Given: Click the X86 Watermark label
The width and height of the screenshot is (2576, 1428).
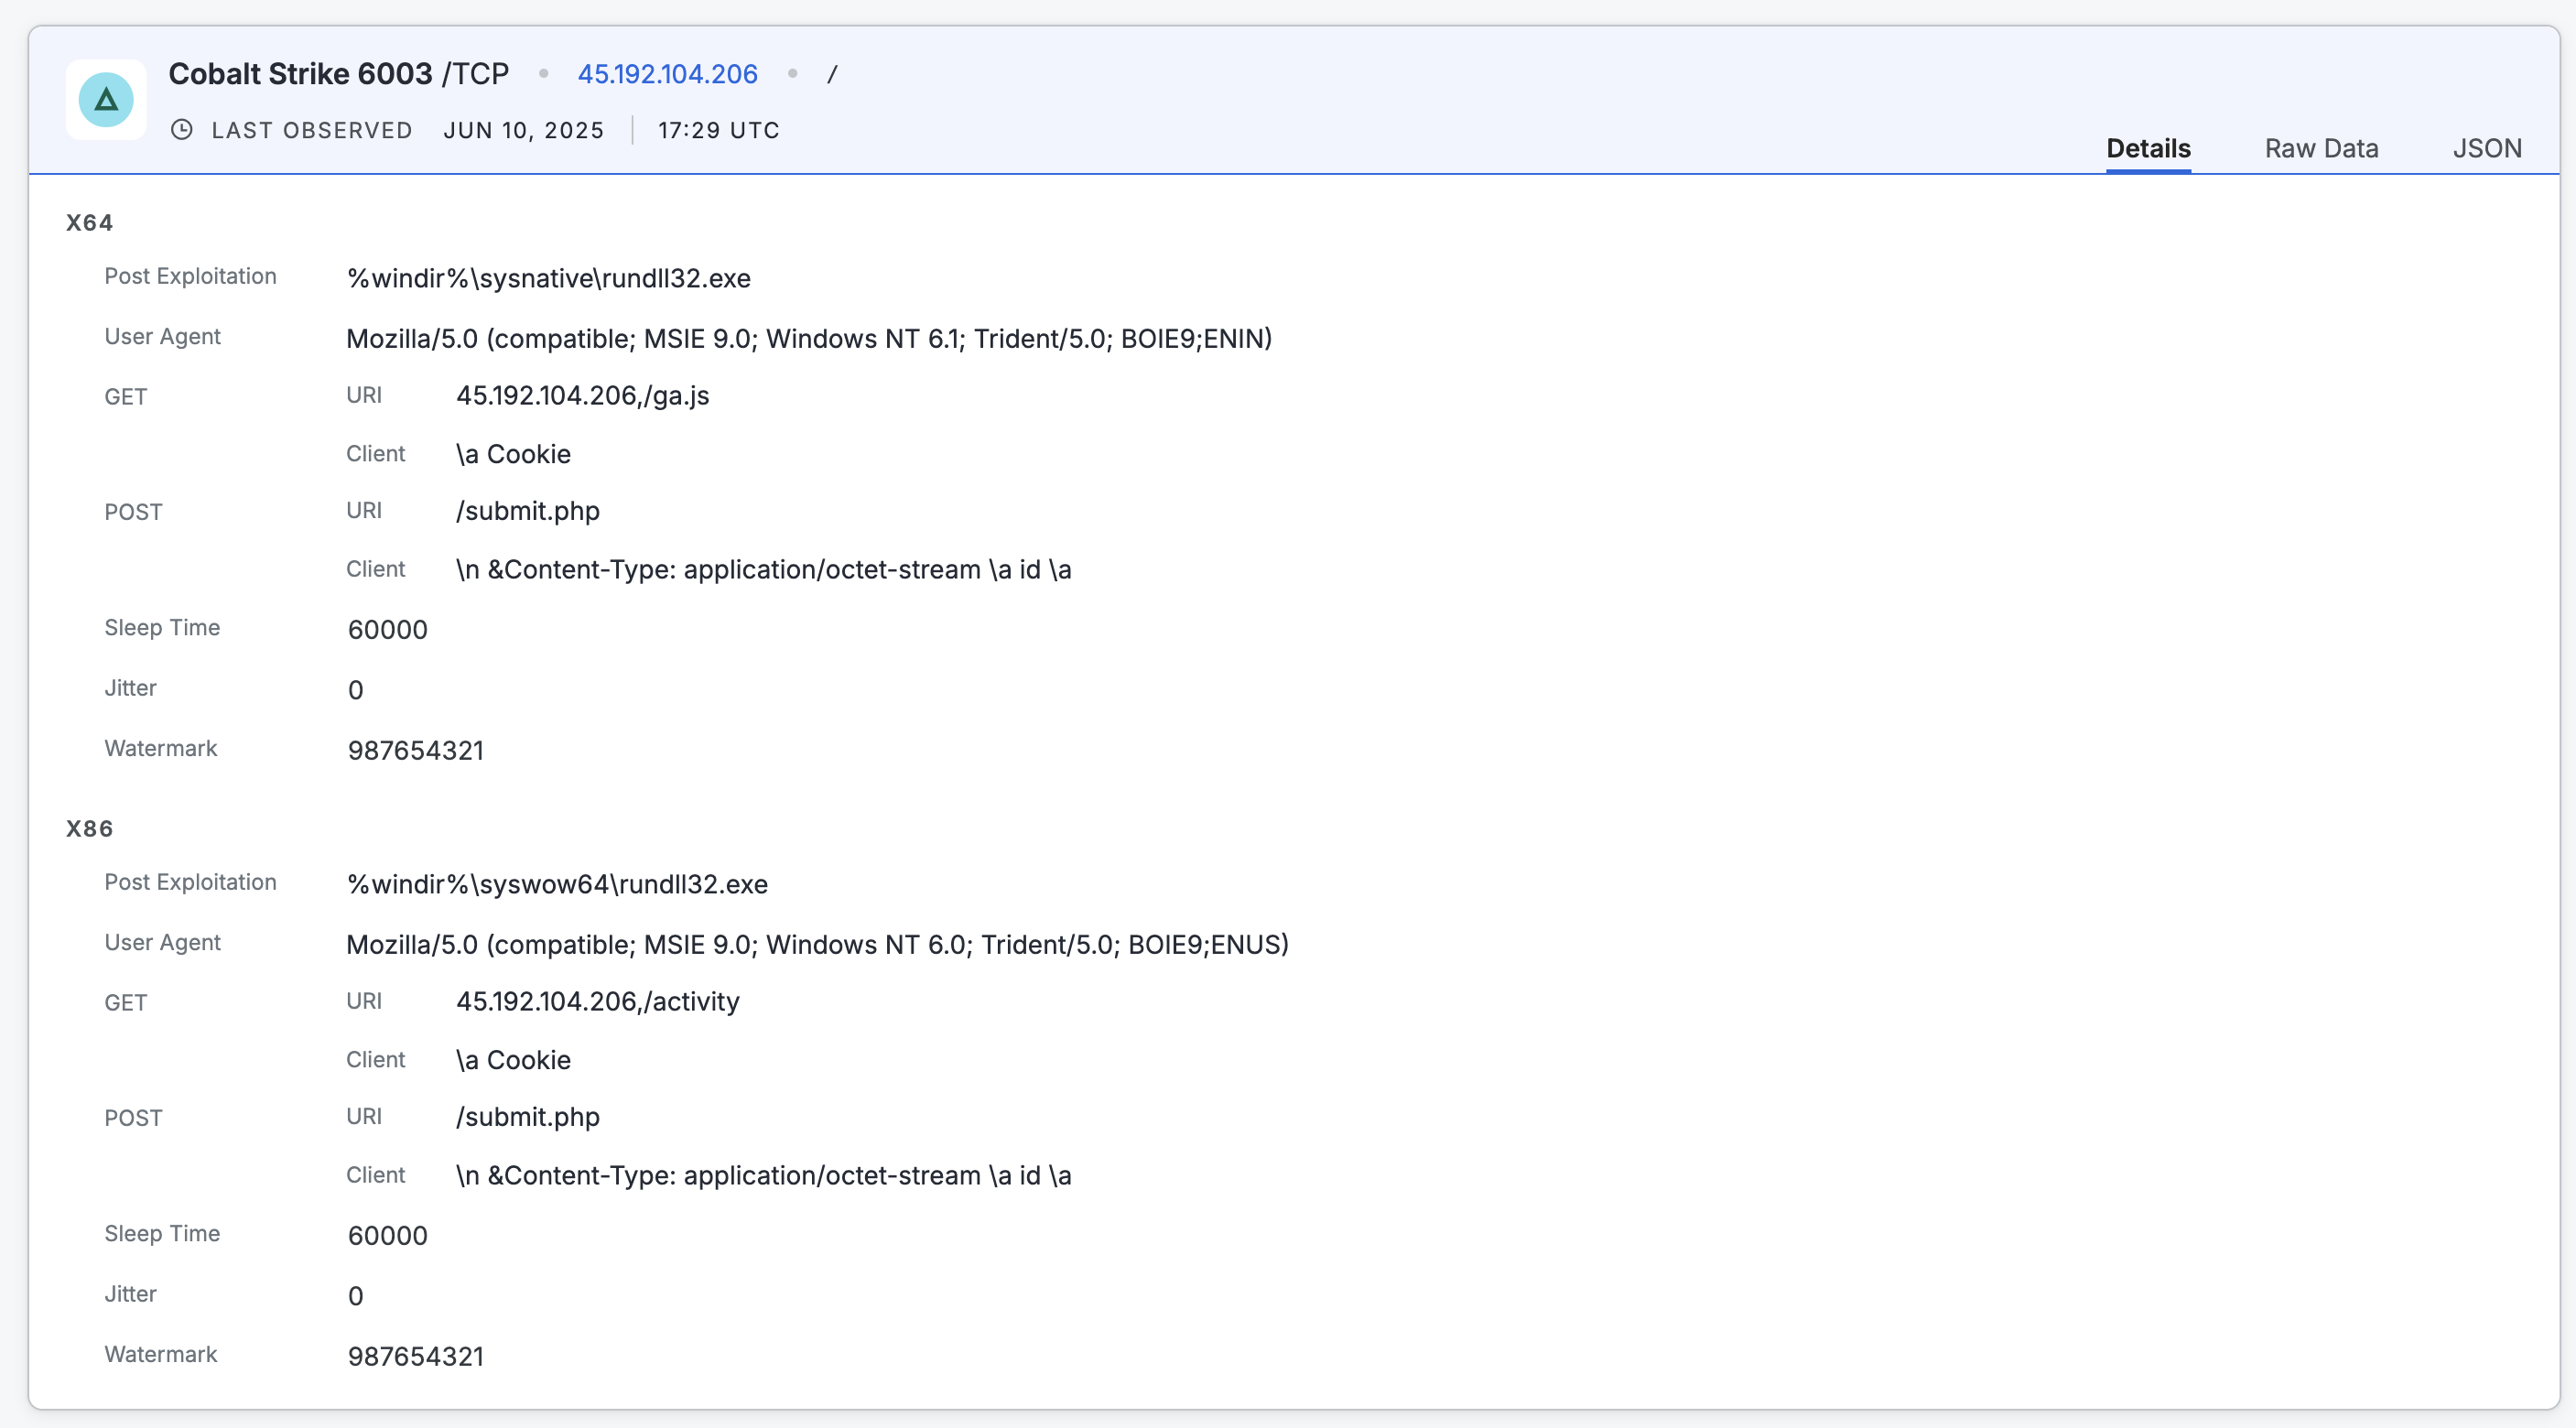Looking at the screenshot, I should [x=161, y=1354].
